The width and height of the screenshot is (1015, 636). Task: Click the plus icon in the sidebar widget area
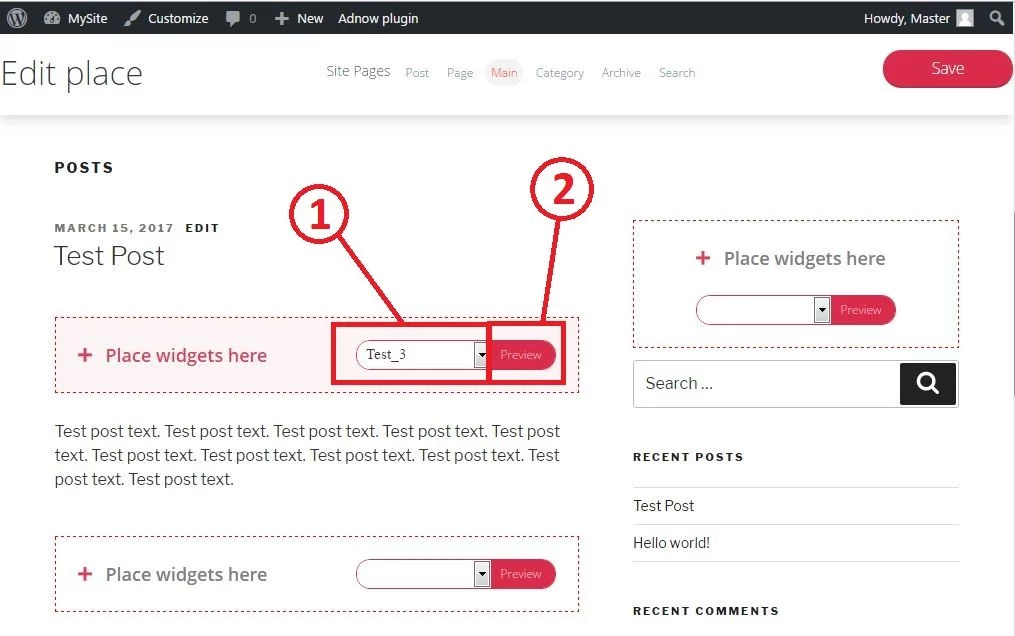[x=701, y=258]
